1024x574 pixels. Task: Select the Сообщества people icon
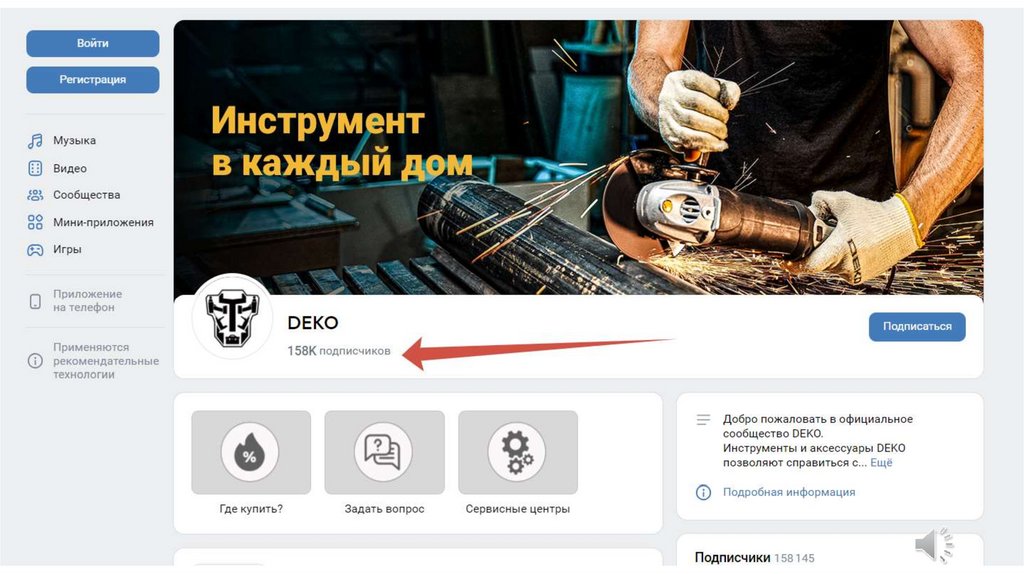35,195
